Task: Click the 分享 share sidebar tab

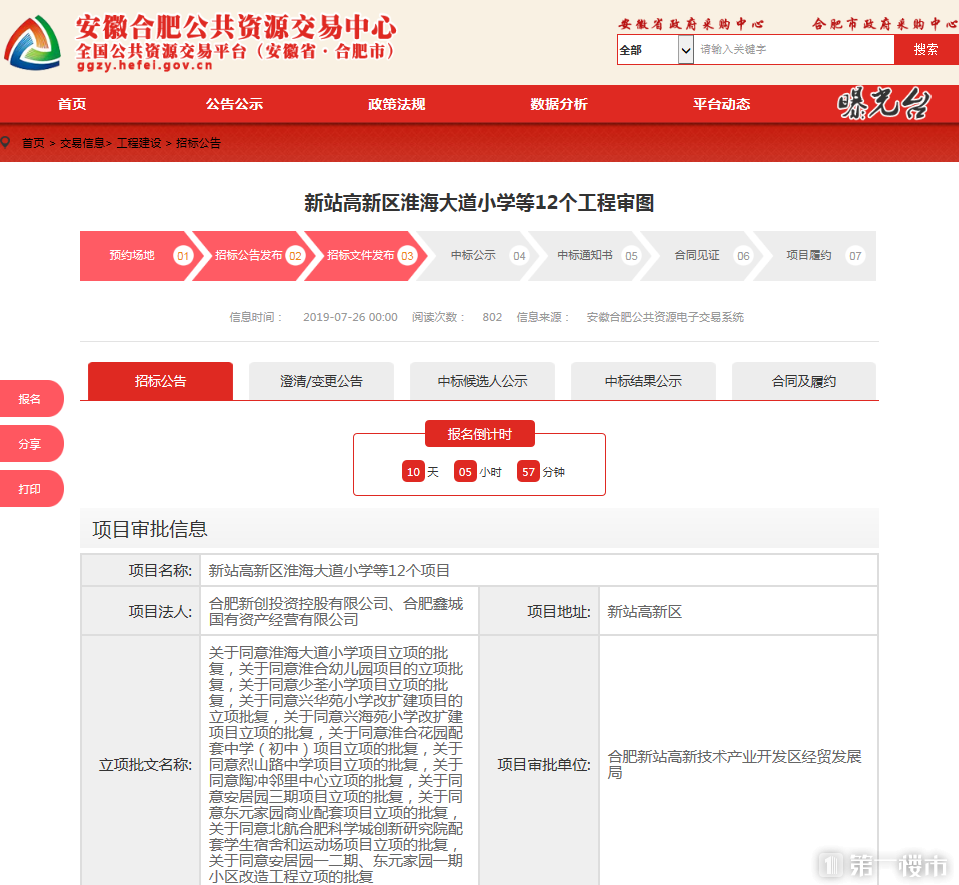Action: (28, 443)
